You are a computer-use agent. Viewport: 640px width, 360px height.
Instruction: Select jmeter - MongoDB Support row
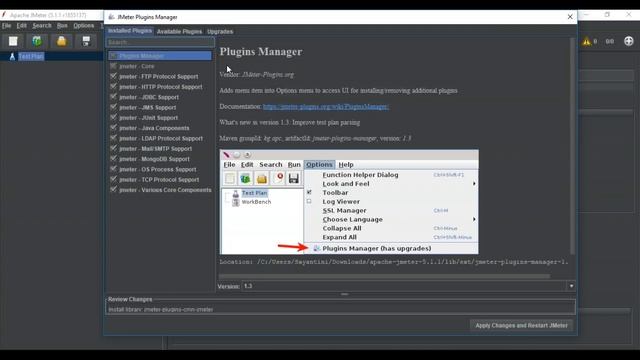click(160, 159)
